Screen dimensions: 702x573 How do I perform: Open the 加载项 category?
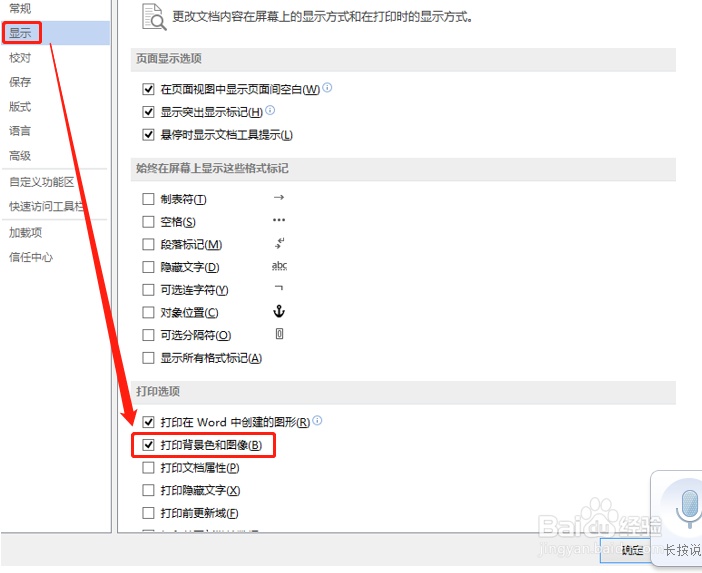click(x=26, y=233)
